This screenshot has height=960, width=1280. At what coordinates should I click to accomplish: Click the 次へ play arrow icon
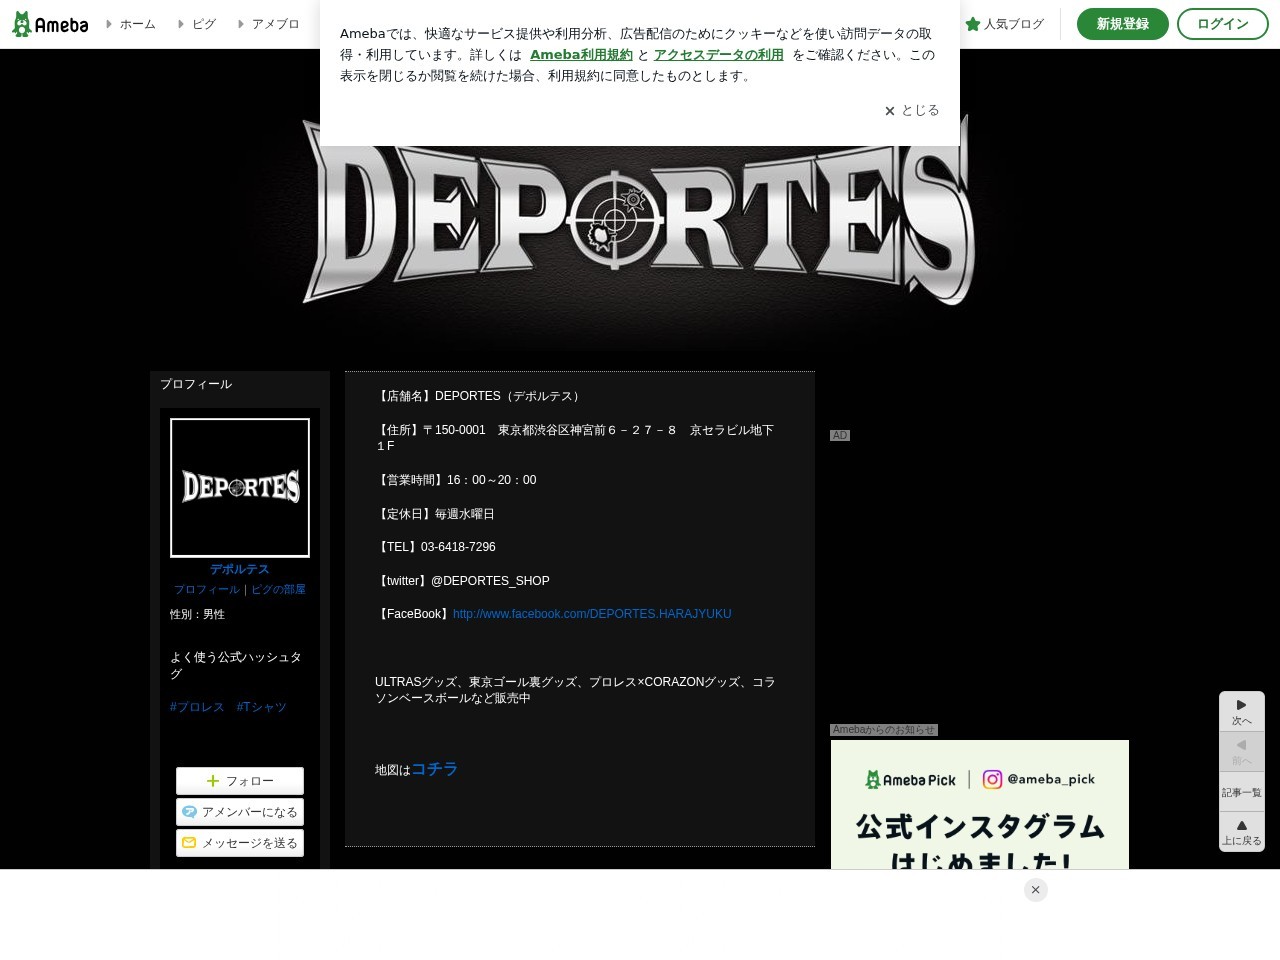point(1242,705)
